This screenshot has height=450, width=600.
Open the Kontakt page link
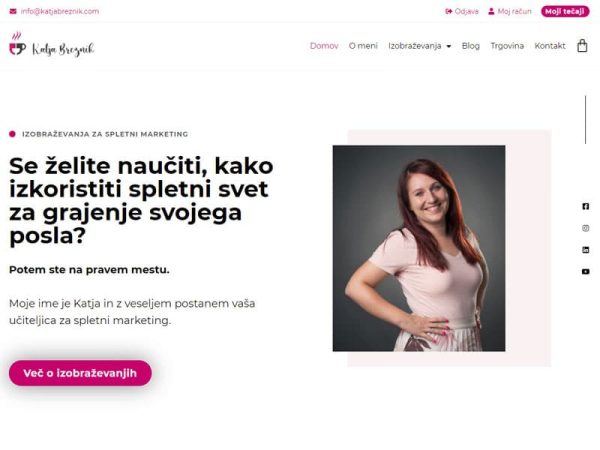pos(550,46)
